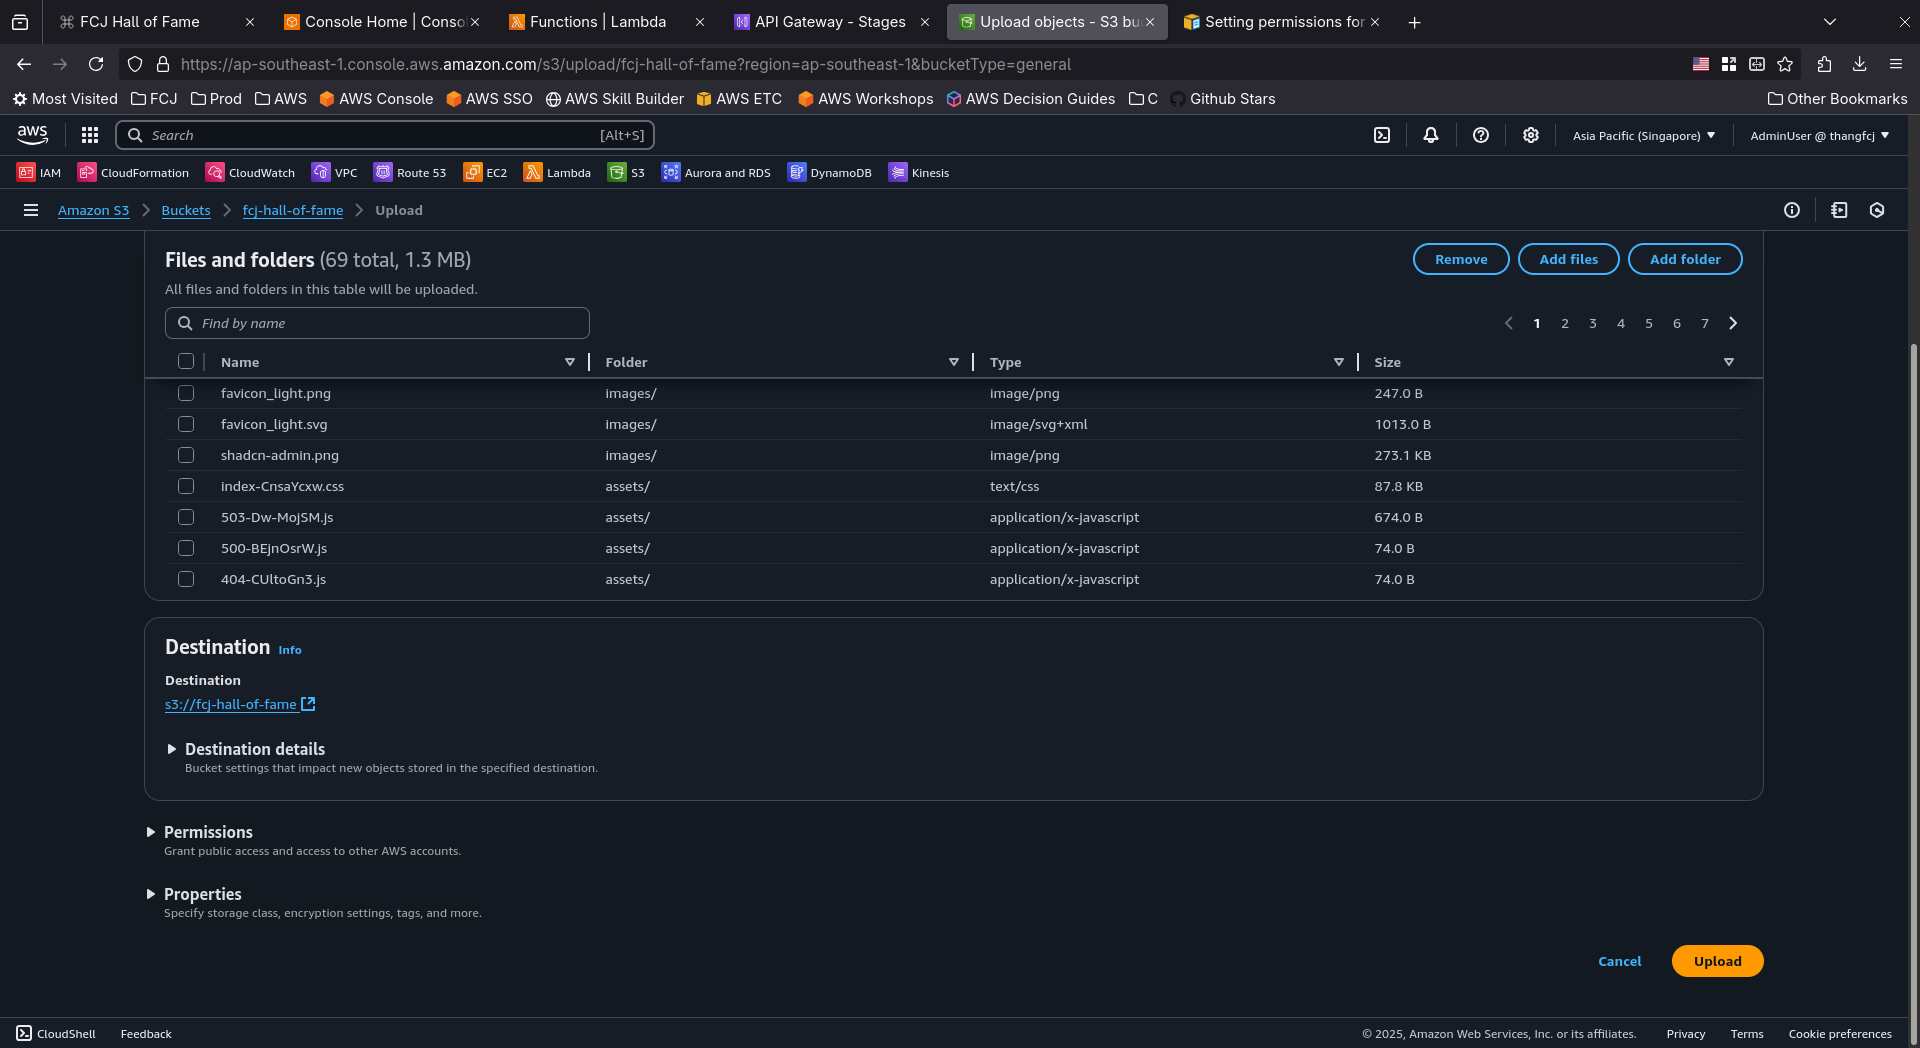Select all files with the header checkbox
The width and height of the screenshot is (1920, 1048).
[x=186, y=361]
